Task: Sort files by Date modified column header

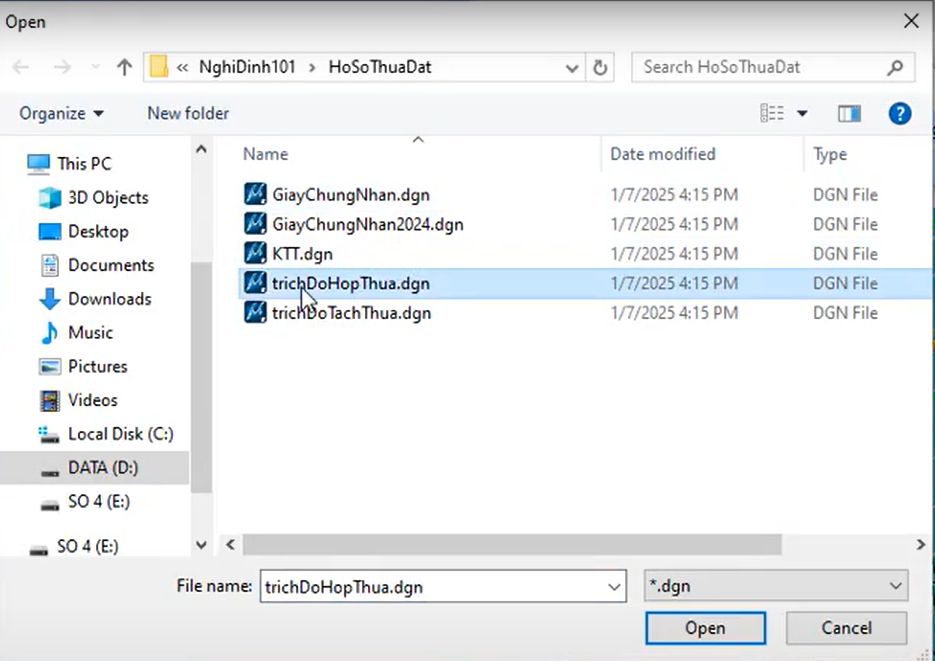Action: 663,154
